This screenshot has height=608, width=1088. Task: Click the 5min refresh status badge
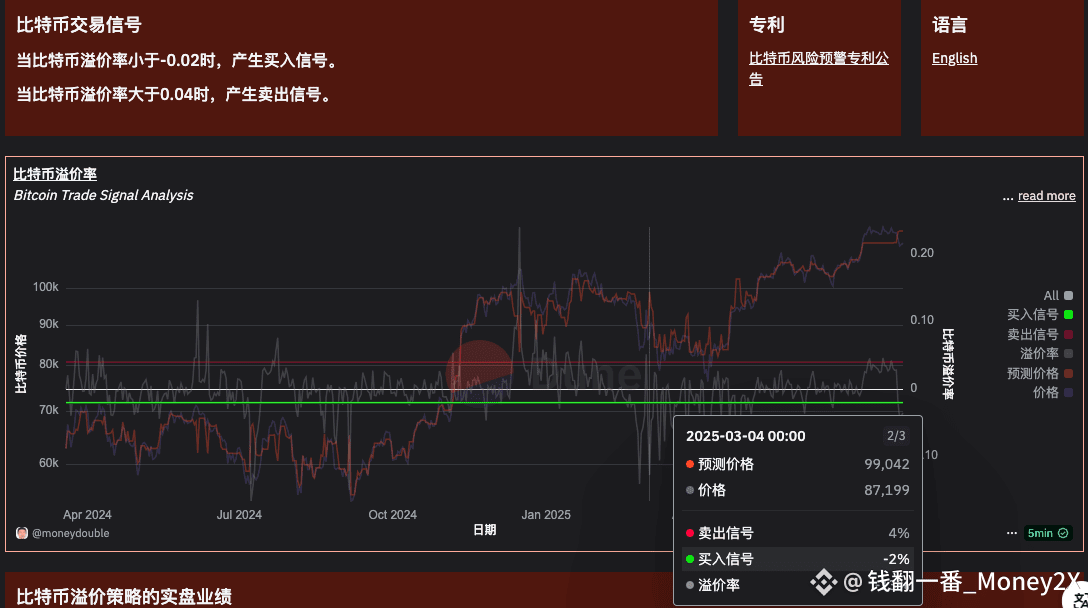pyautogui.click(x=1048, y=533)
